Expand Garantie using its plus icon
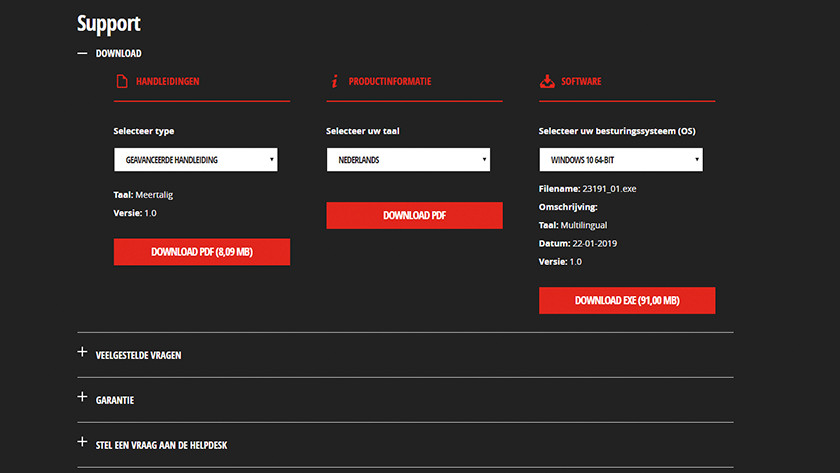 tap(83, 398)
